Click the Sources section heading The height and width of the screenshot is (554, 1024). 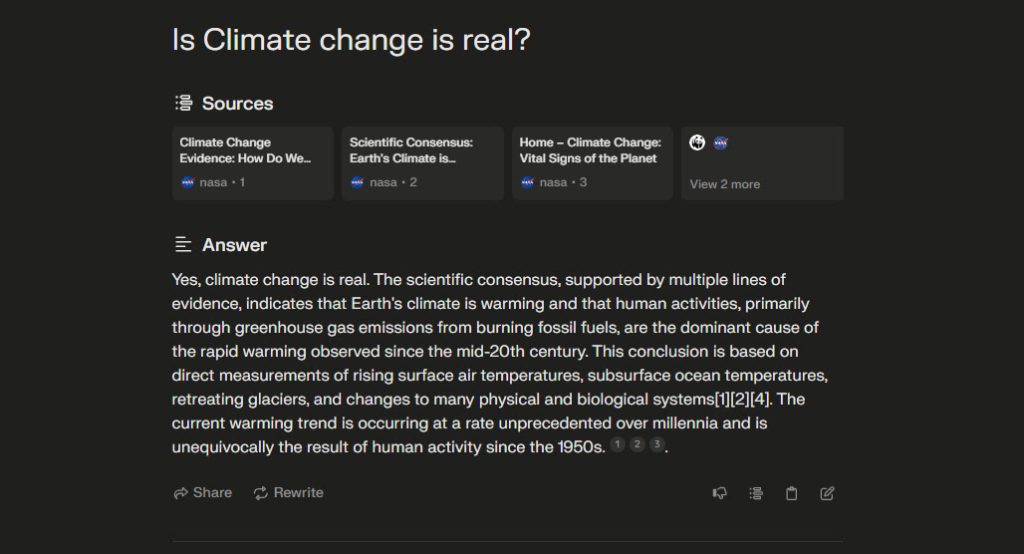coord(237,103)
